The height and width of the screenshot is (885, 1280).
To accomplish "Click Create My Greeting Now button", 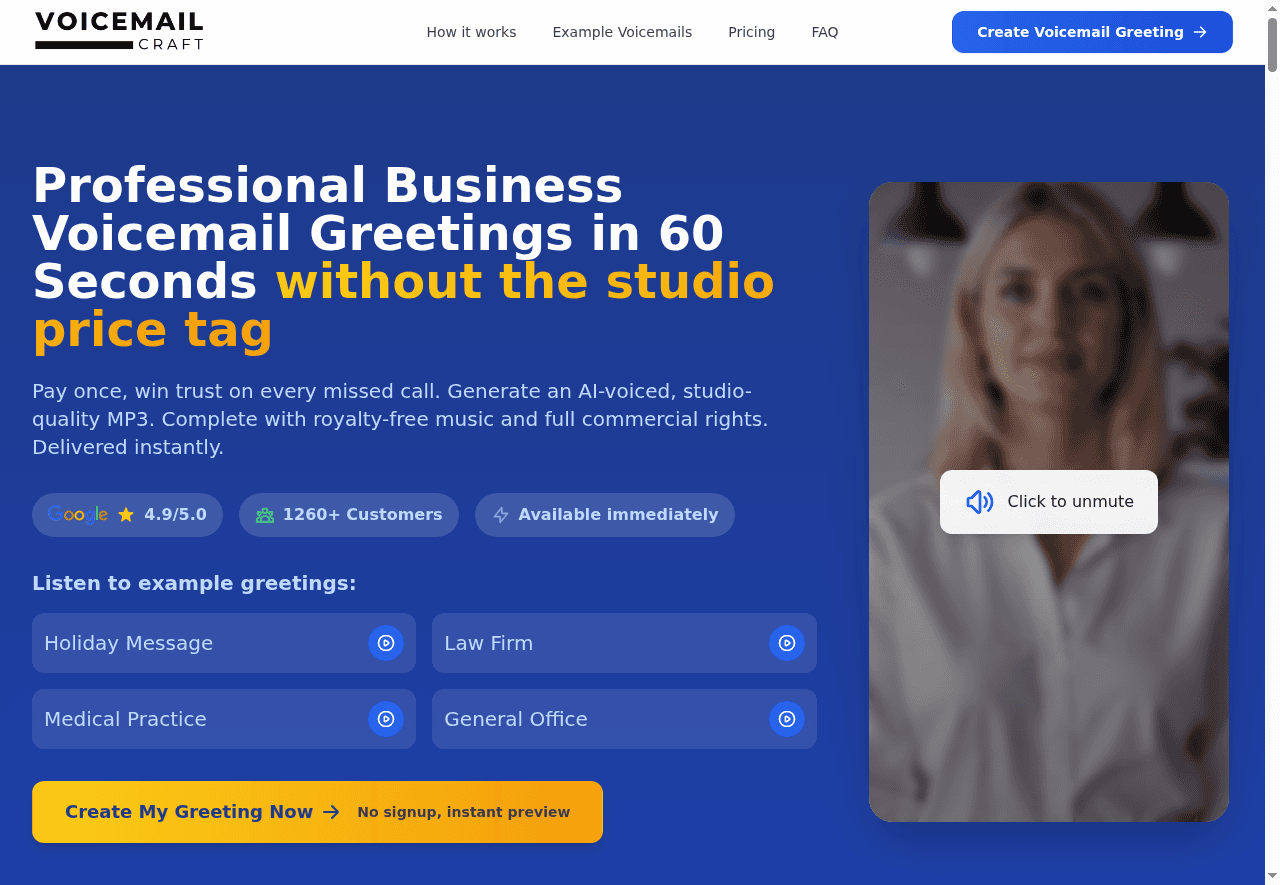I will click(317, 812).
